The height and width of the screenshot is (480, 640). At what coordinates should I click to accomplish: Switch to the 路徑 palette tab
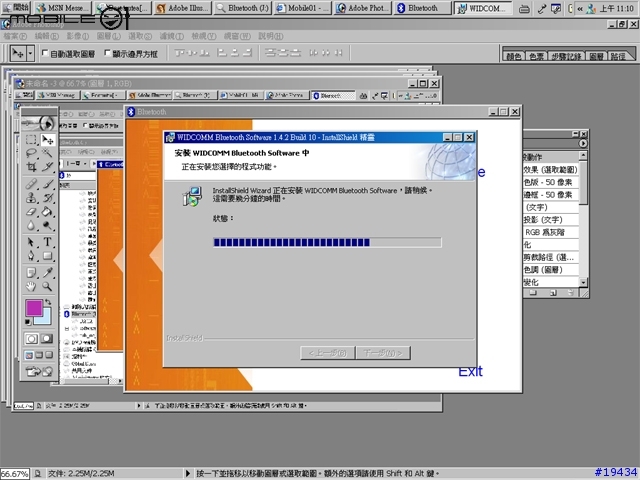point(618,56)
